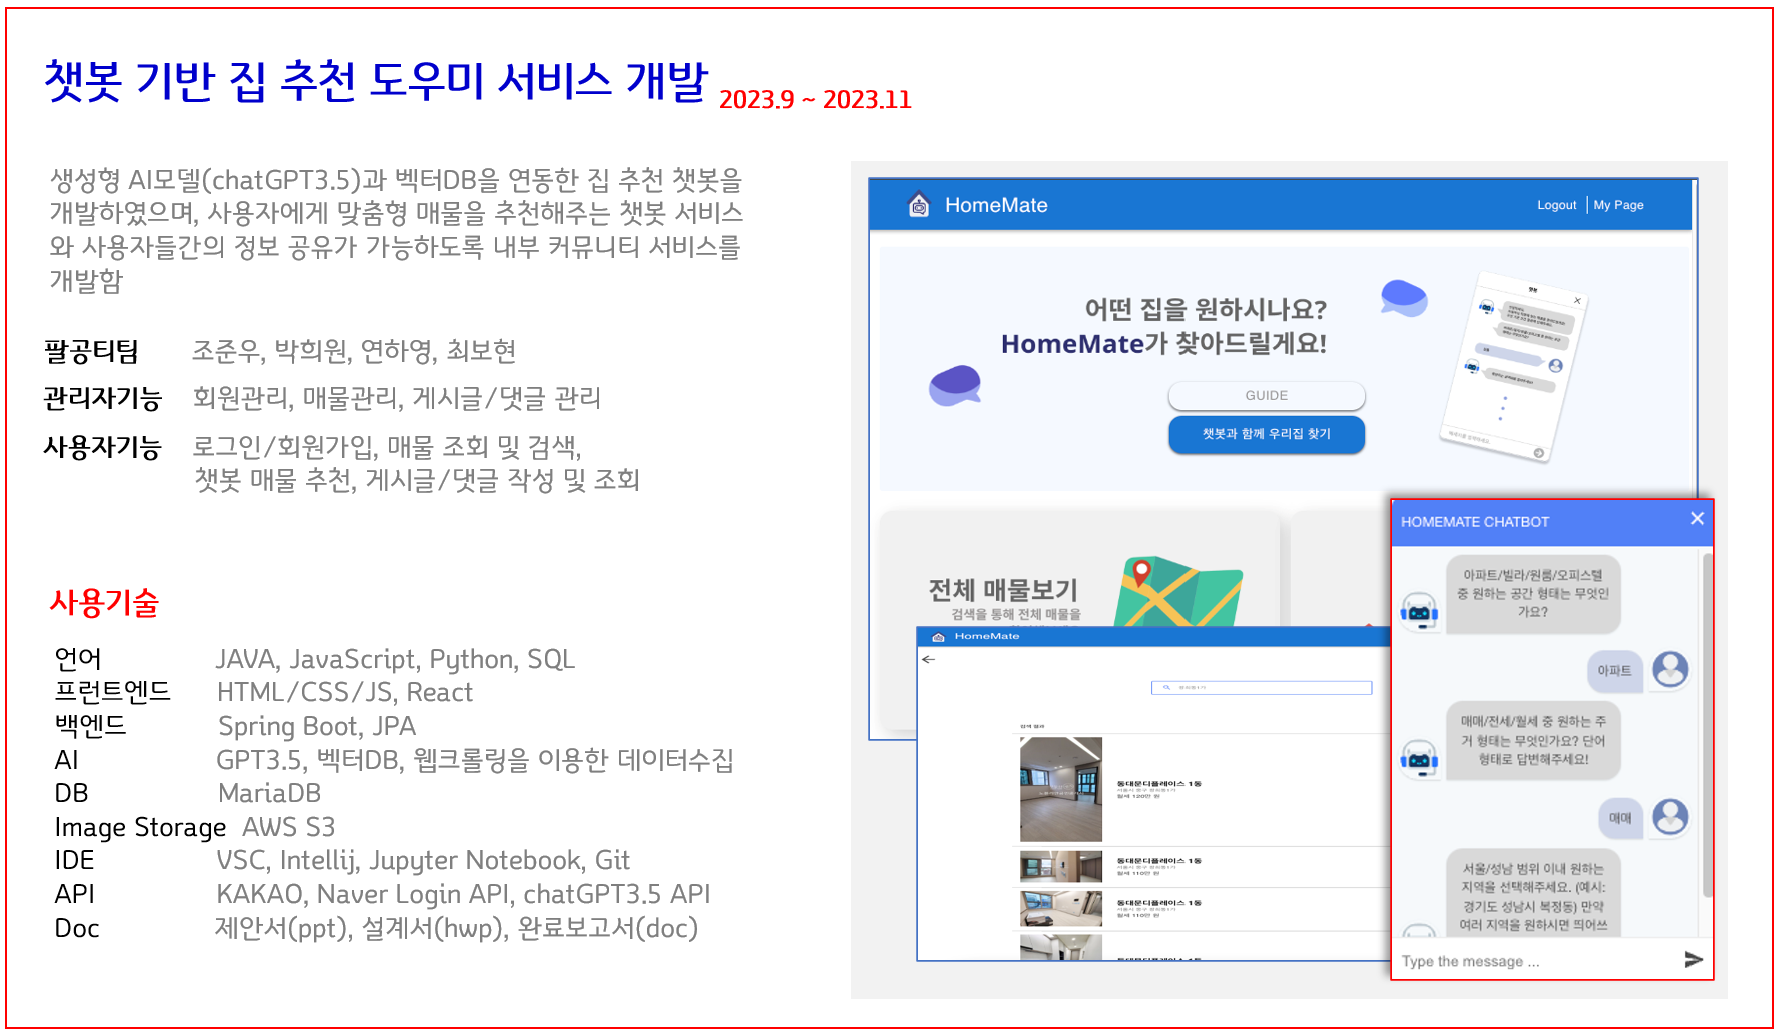This screenshot has width=1779, height=1034.
Task: Click the date text 2023.9 ~ 2023.11
Action: (815, 100)
